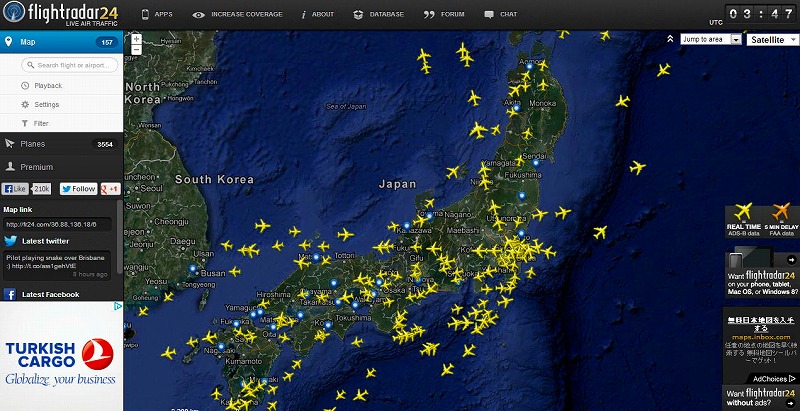
Task: Zoom in with the map plus button
Action: coord(136,39)
